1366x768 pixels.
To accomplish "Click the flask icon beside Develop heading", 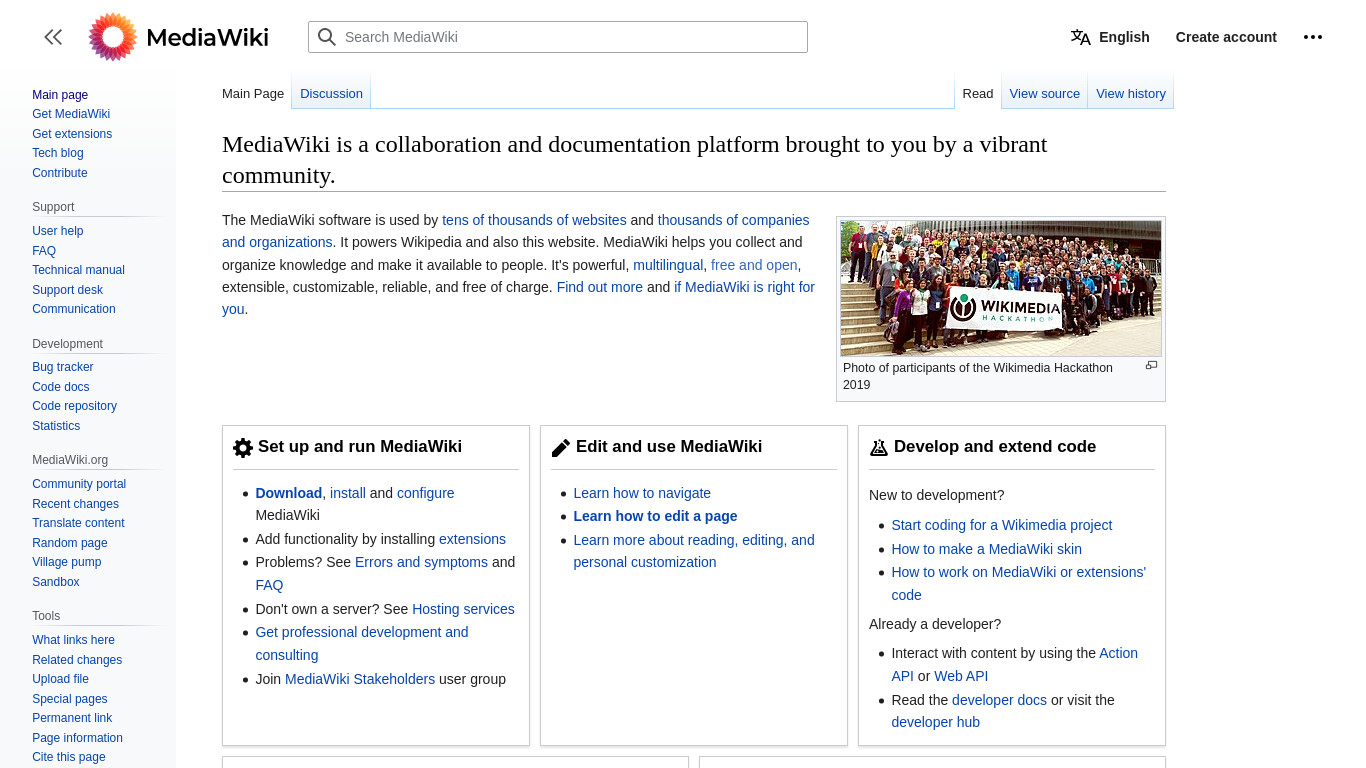I will pyautogui.click(x=879, y=448).
